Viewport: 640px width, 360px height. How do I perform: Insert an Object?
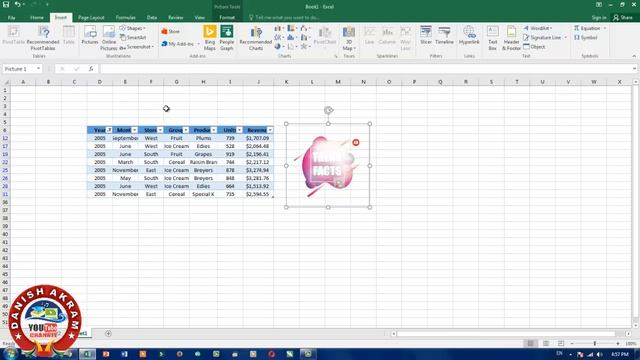coord(534,47)
